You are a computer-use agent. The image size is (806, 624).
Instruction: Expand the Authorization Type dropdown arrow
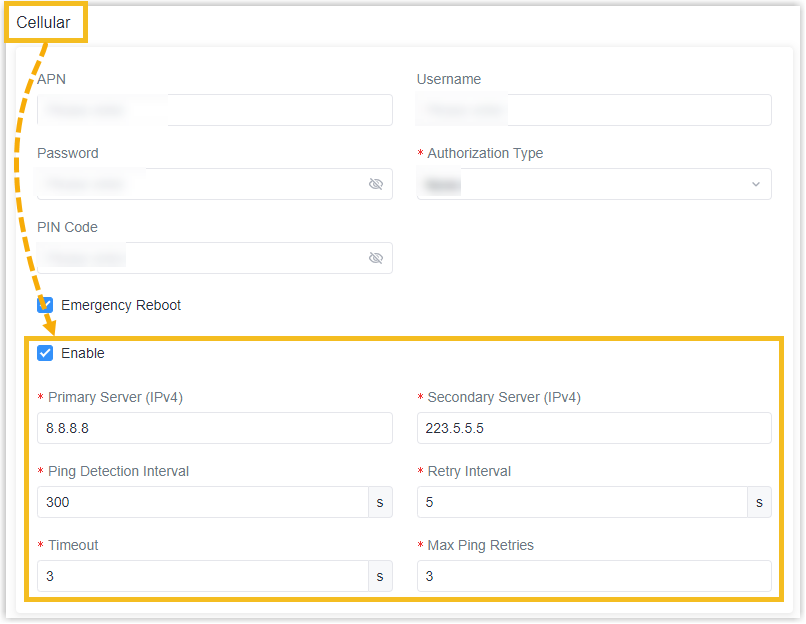755,184
